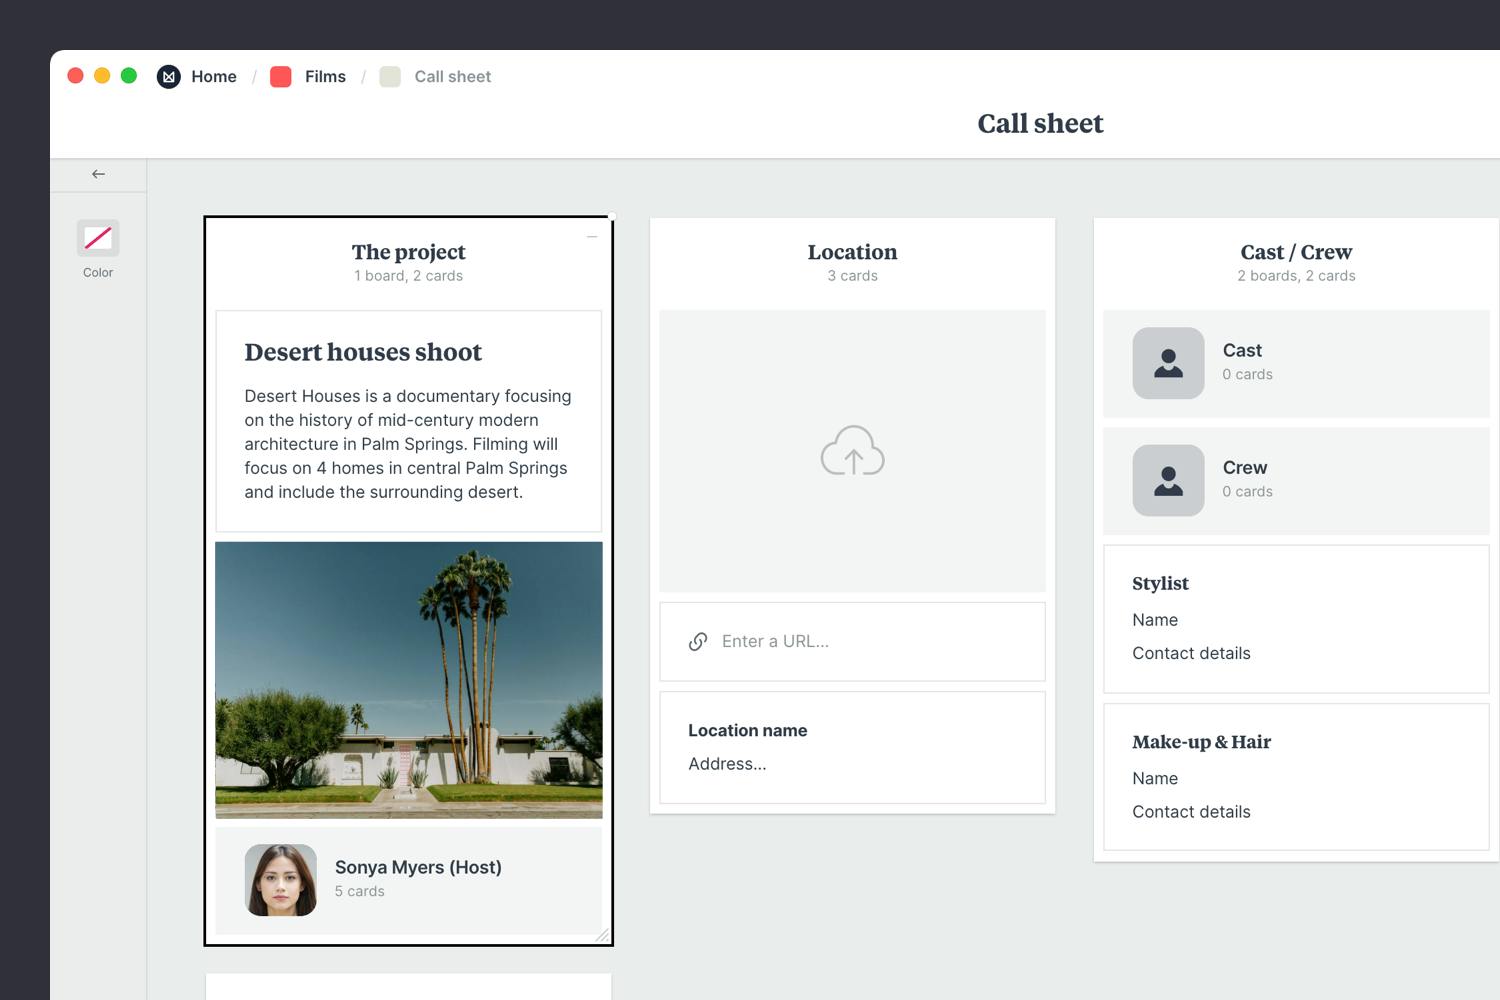Click the project column resize handle

pos(602,935)
